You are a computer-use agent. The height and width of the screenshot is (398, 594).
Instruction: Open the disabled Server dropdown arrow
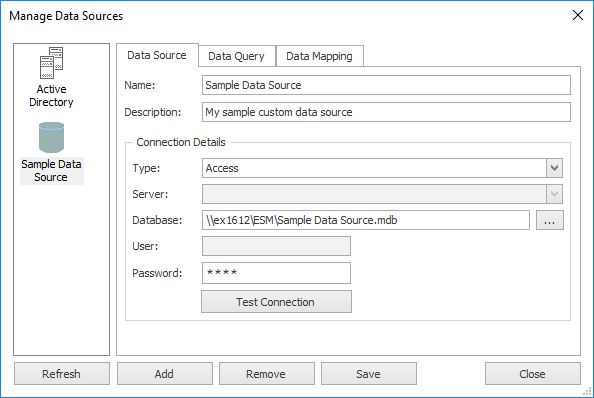pos(554,194)
